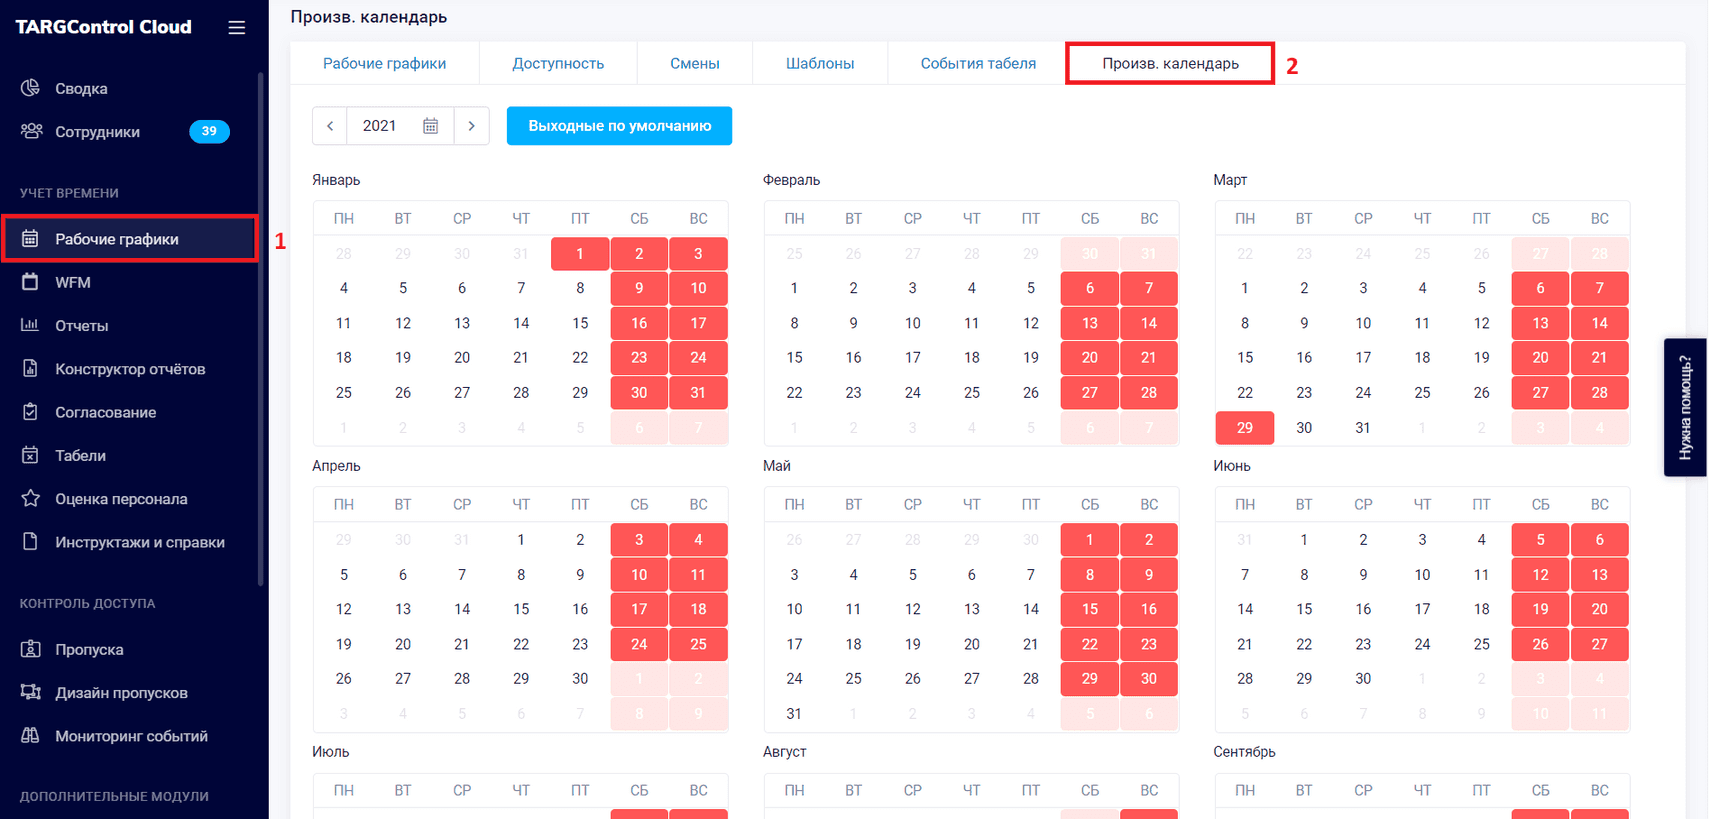
Task: Open Нужна помощь? side panel
Action: pos(1685,407)
